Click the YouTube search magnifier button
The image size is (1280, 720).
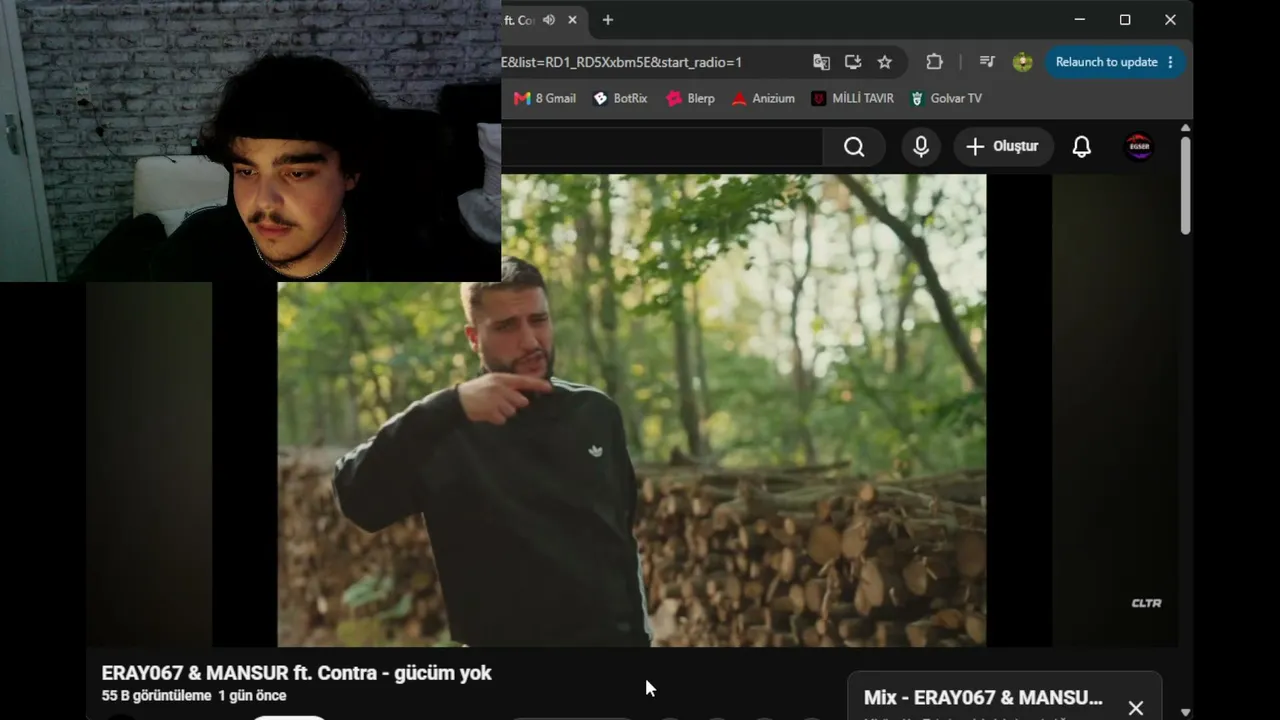click(x=854, y=147)
